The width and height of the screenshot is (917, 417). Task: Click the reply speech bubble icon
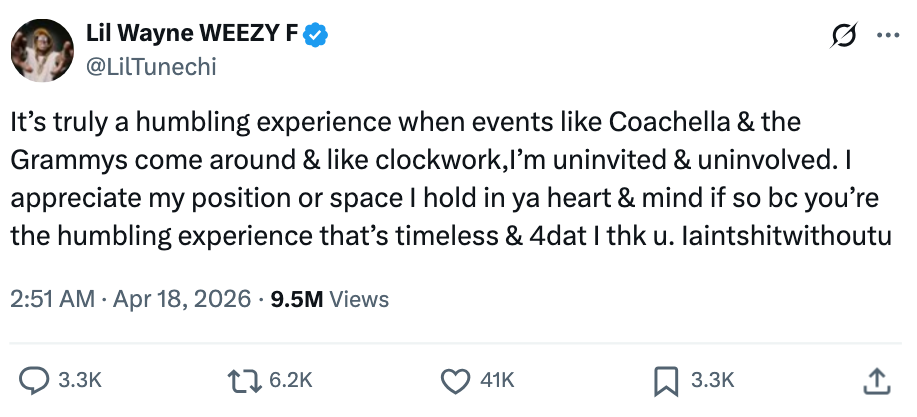[36, 380]
